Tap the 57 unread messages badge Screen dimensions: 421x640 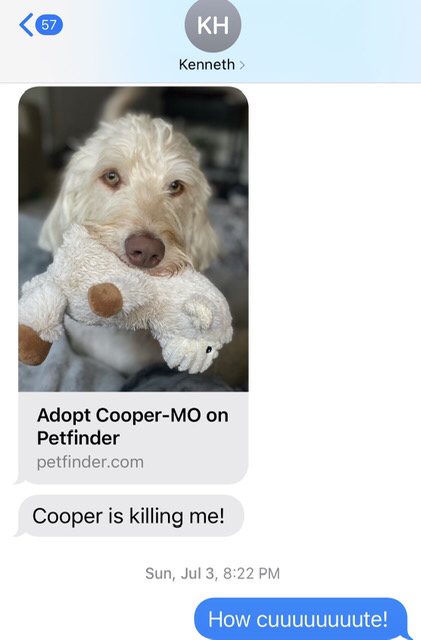click(x=49, y=25)
